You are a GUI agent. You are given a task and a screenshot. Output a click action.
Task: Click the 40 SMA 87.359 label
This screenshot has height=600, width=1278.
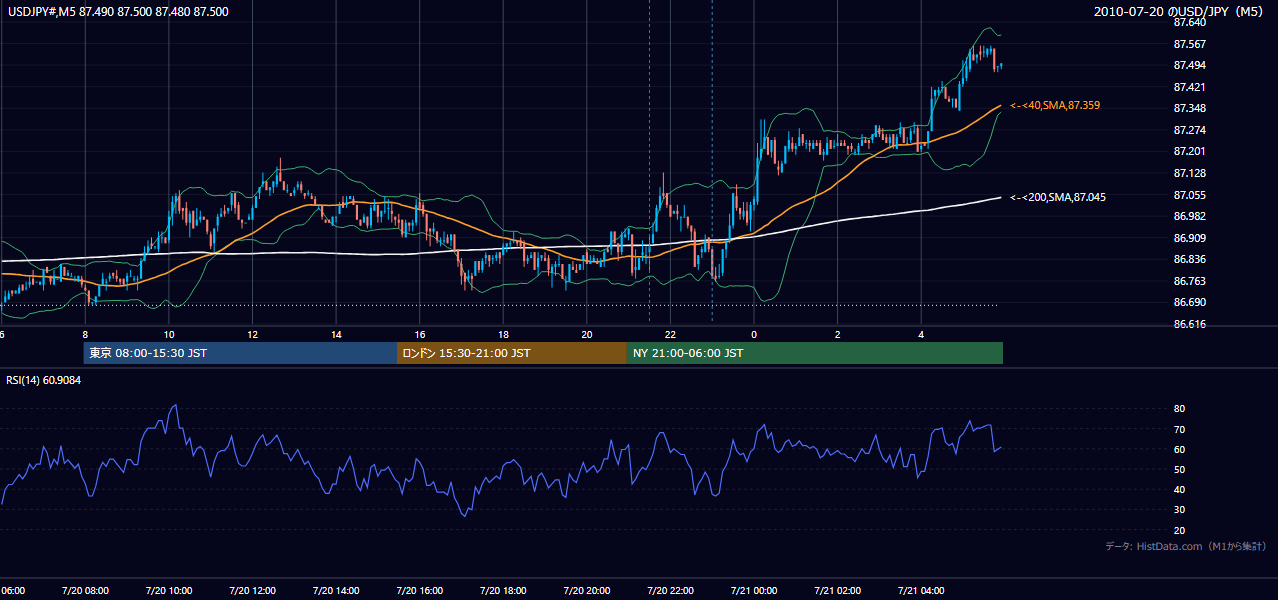(1055, 105)
